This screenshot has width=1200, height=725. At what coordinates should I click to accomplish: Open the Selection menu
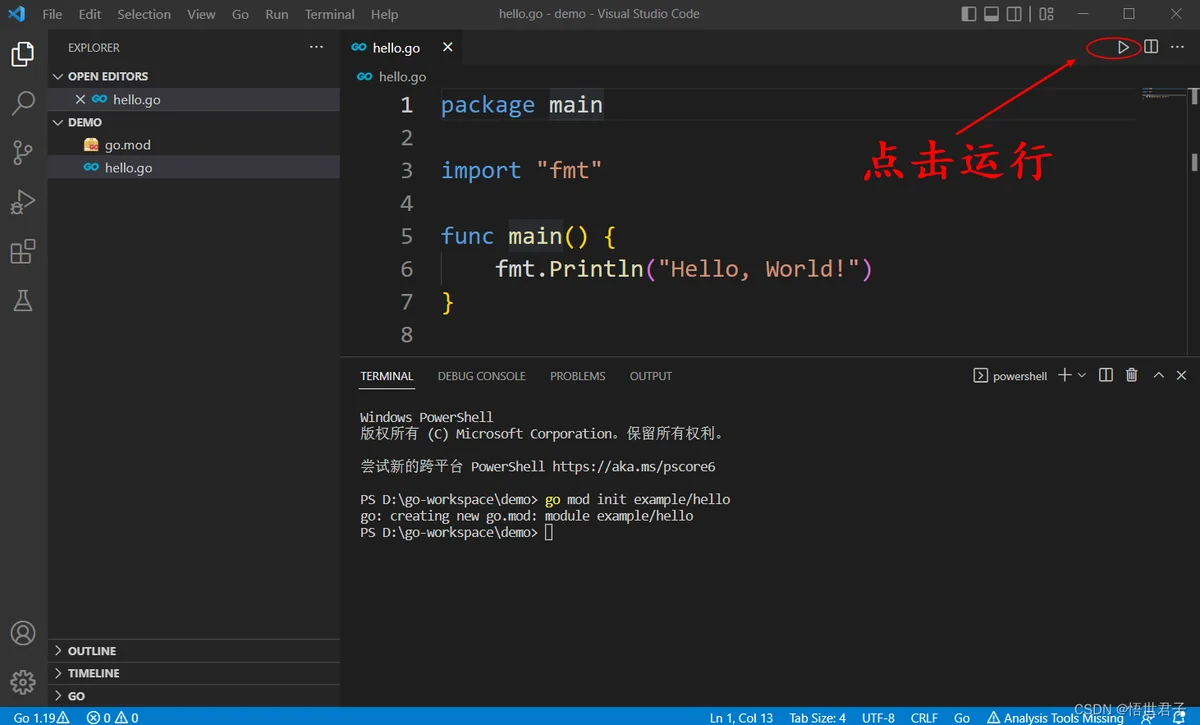pyautogui.click(x=144, y=14)
